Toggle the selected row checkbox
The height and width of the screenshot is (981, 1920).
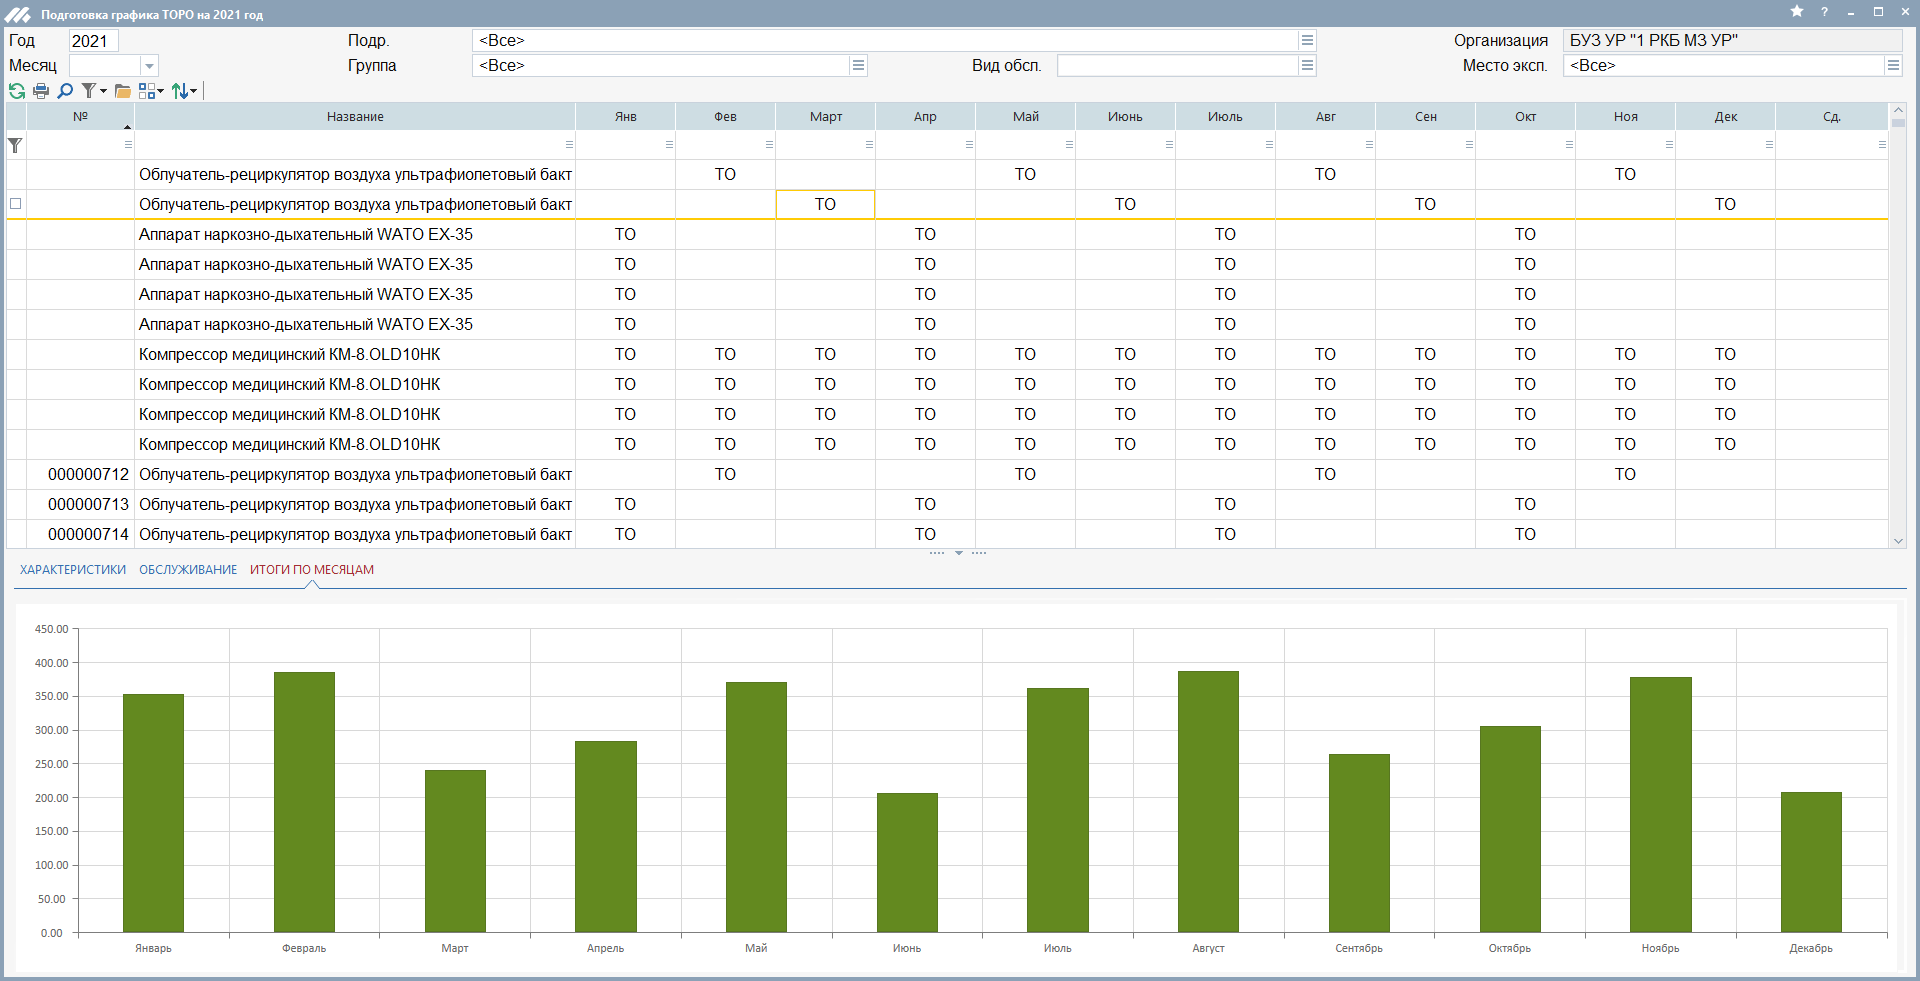[x=15, y=204]
